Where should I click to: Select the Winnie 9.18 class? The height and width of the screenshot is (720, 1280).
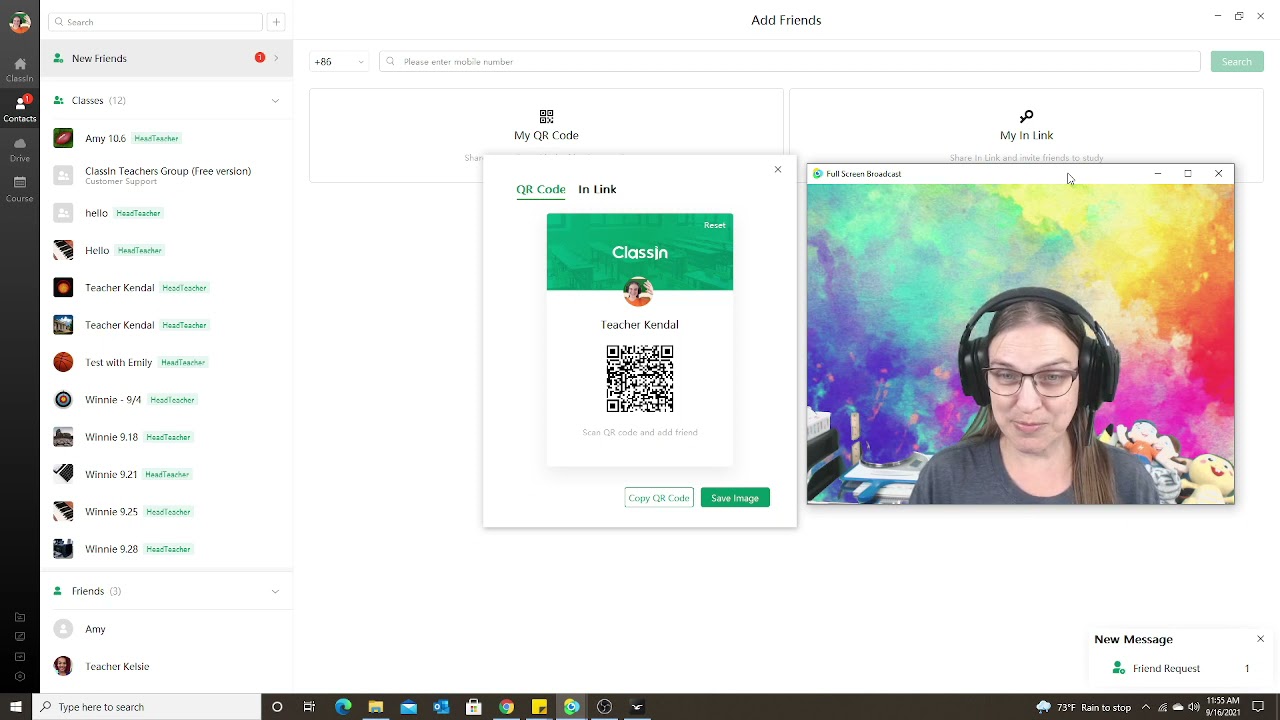pos(167,437)
